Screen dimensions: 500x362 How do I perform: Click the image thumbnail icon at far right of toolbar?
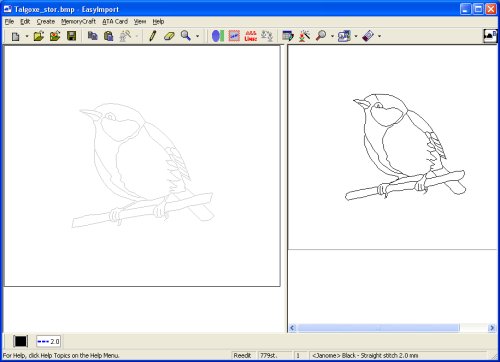490,36
